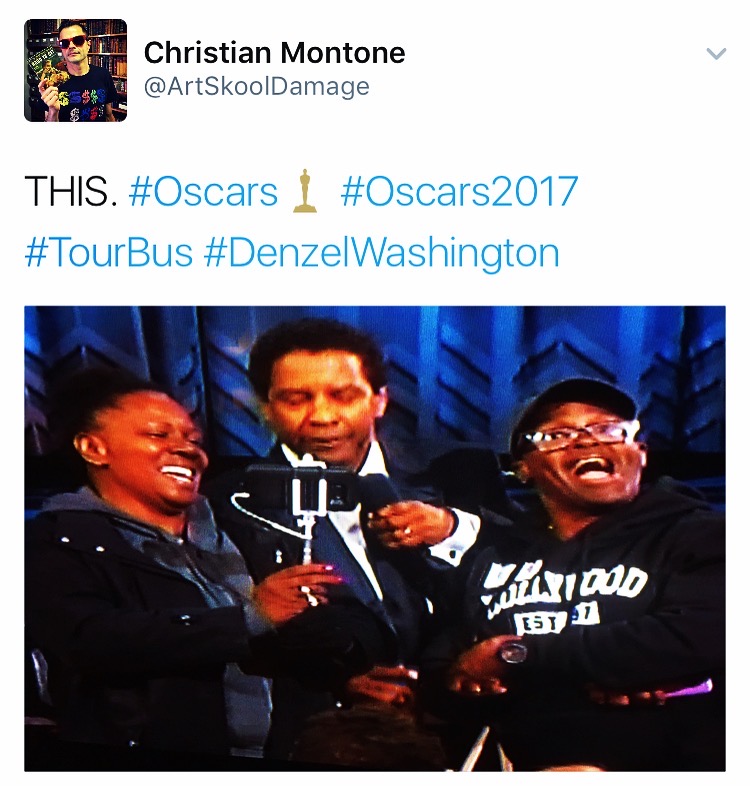View the attached tweet photo
The image size is (750, 786).
point(375,538)
